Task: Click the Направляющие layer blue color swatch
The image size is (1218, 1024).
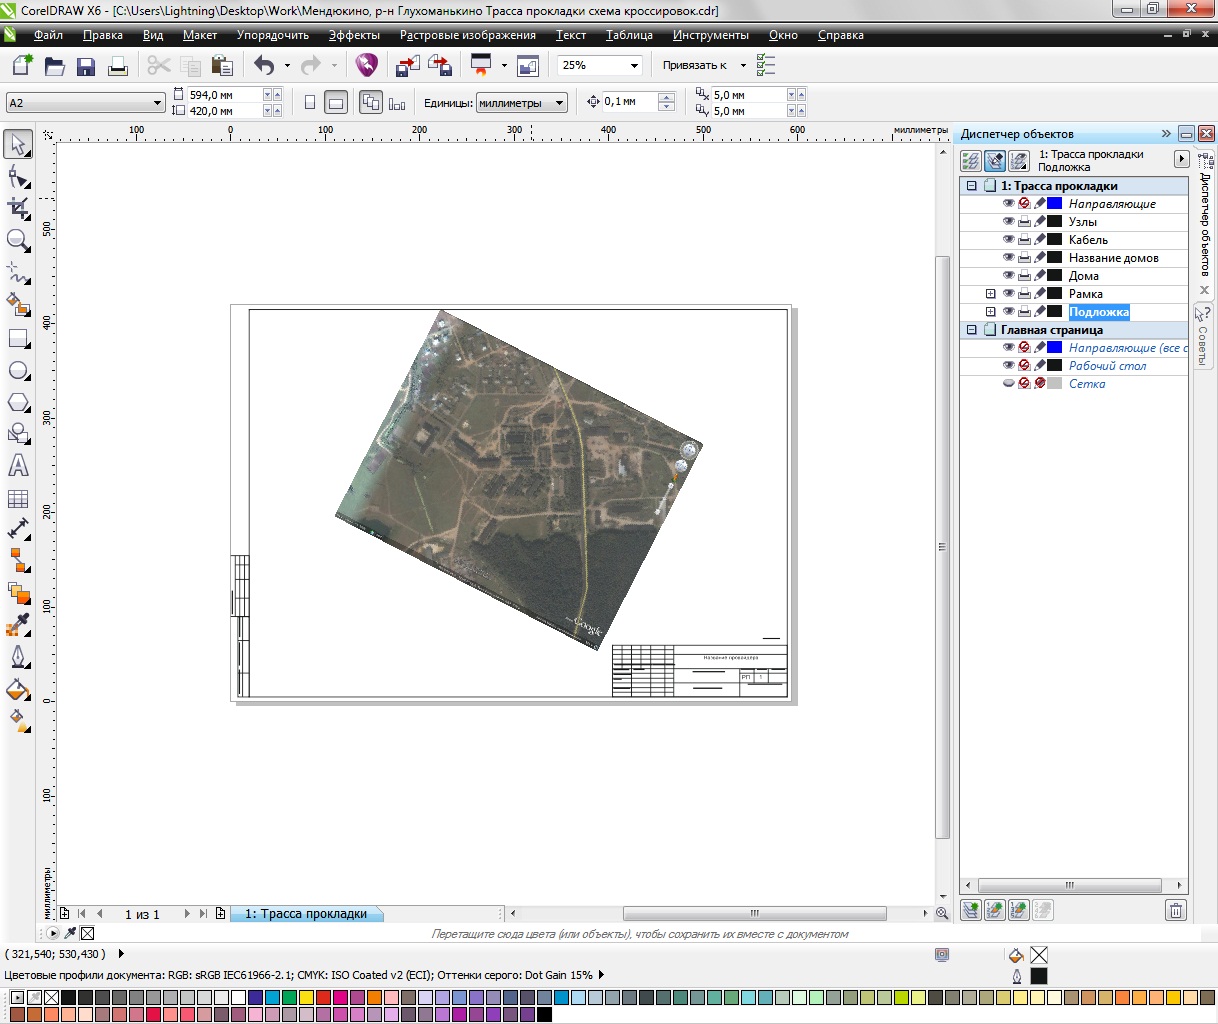Action: tap(1054, 204)
